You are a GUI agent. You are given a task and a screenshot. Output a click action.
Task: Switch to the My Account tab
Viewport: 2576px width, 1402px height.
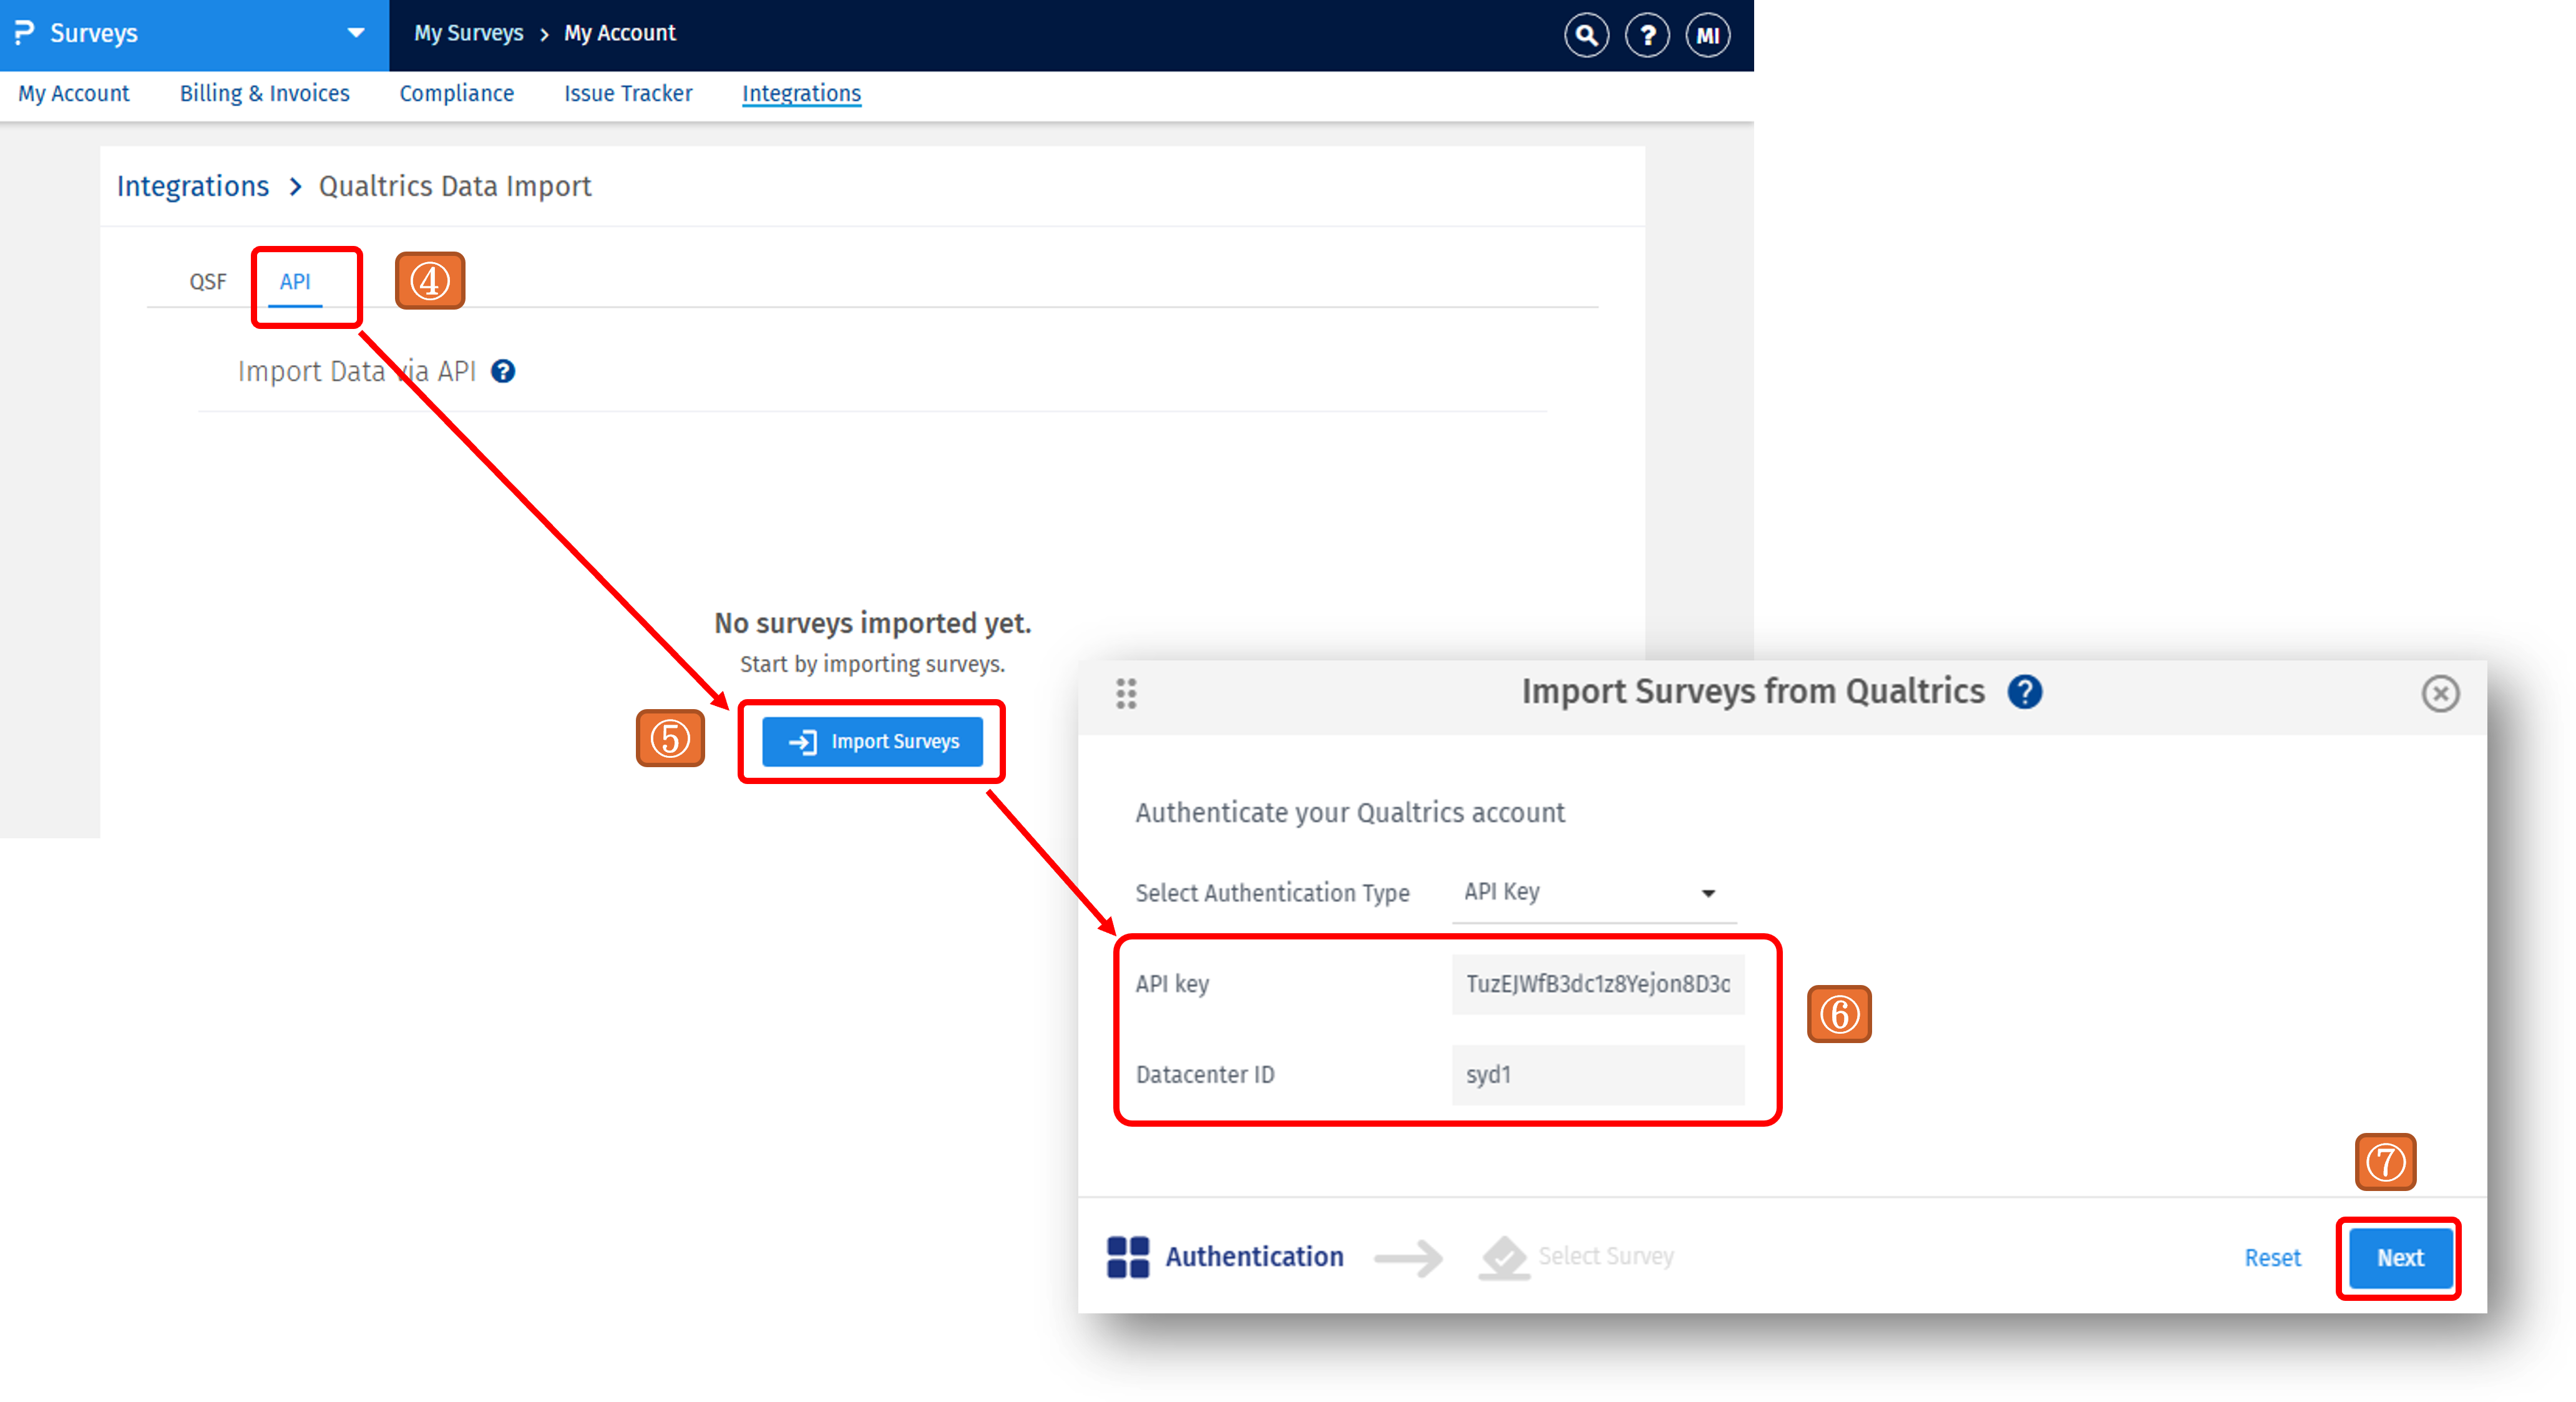coord(74,93)
